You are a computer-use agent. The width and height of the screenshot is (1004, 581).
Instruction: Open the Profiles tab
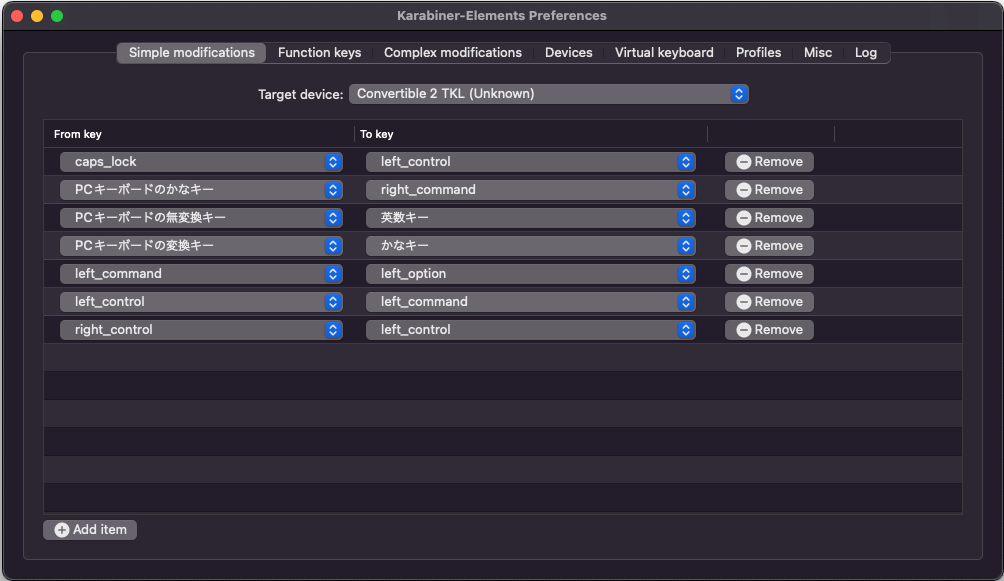[x=758, y=53]
